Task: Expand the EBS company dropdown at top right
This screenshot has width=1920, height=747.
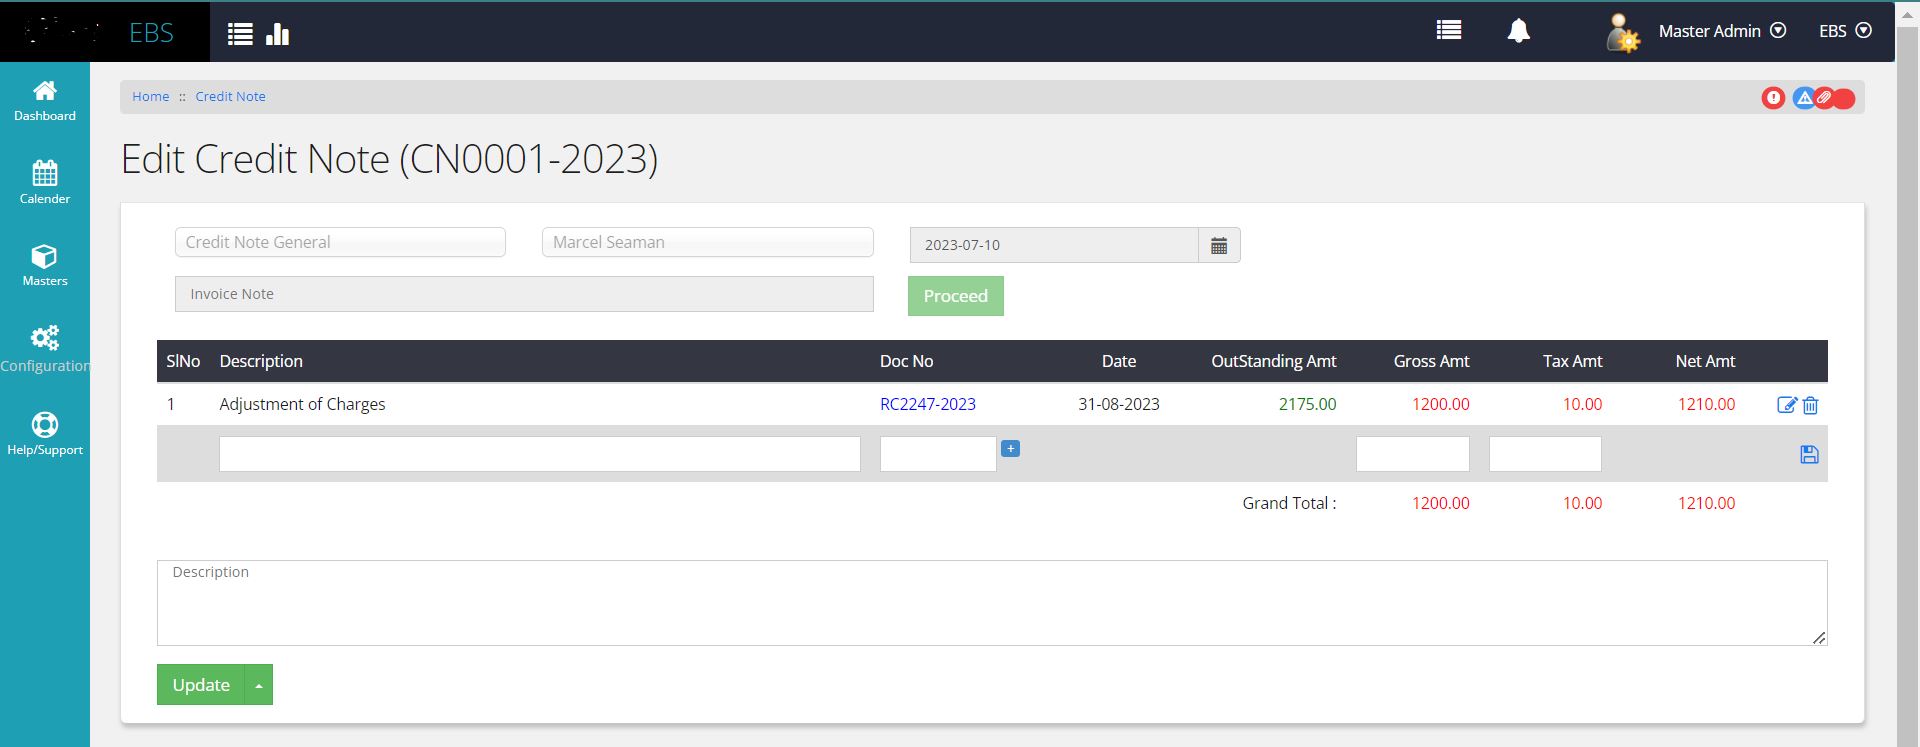Action: click(1845, 31)
